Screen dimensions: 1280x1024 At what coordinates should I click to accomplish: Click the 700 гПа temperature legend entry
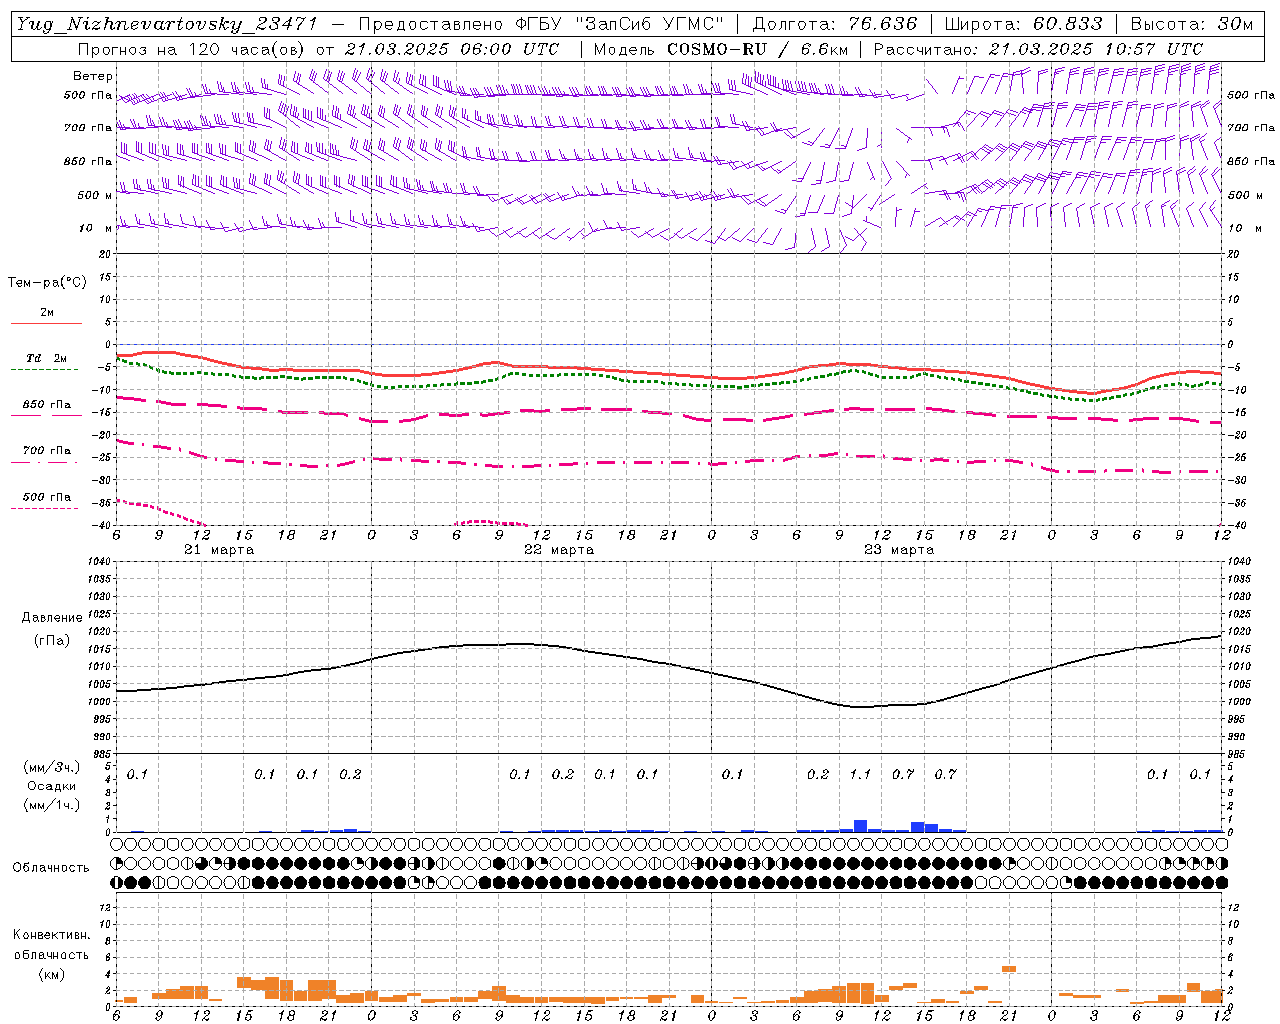[47, 451]
